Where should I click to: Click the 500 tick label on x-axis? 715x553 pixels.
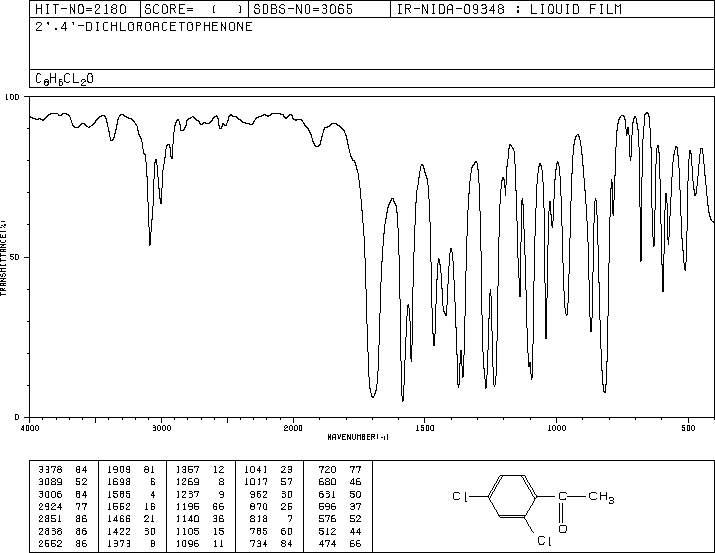coord(688,428)
